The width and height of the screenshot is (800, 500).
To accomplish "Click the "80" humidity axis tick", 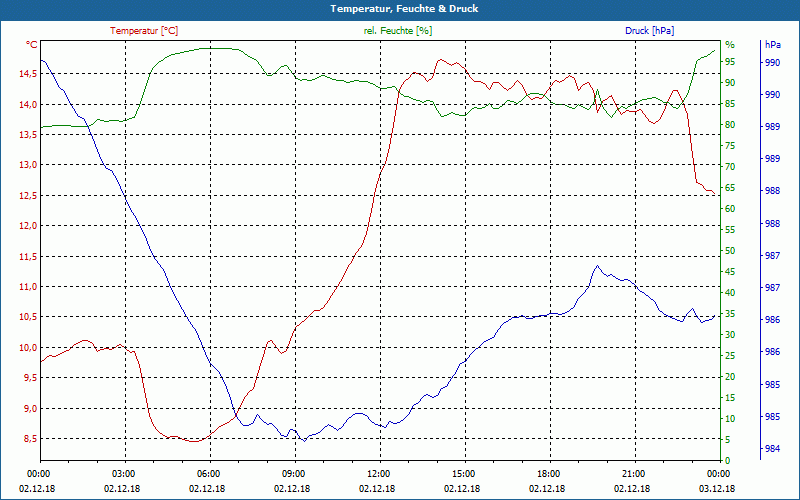I will tap(730, 124).
